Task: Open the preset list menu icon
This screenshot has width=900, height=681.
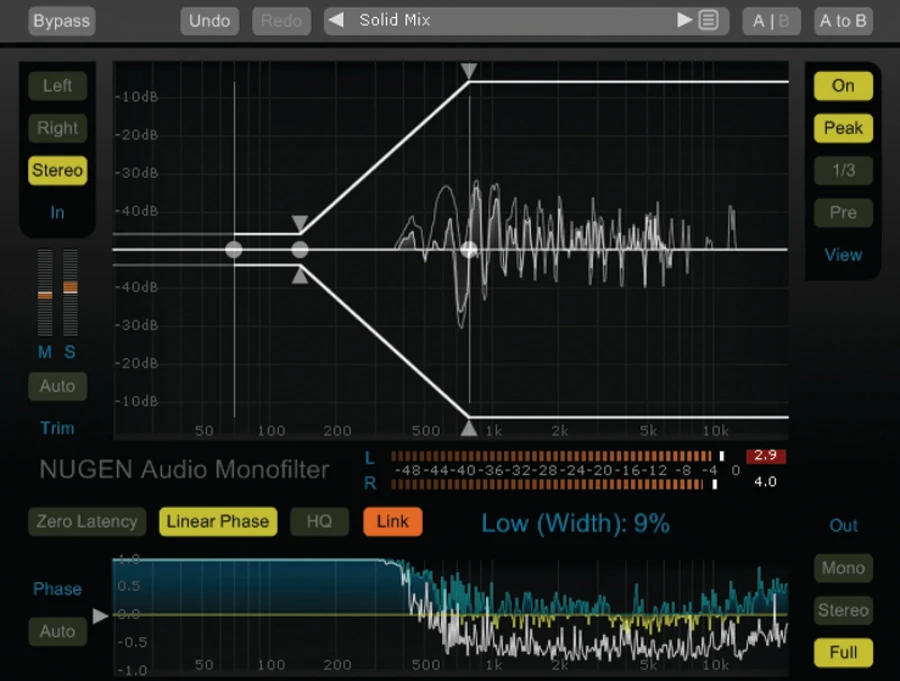Action: [709, 21]
